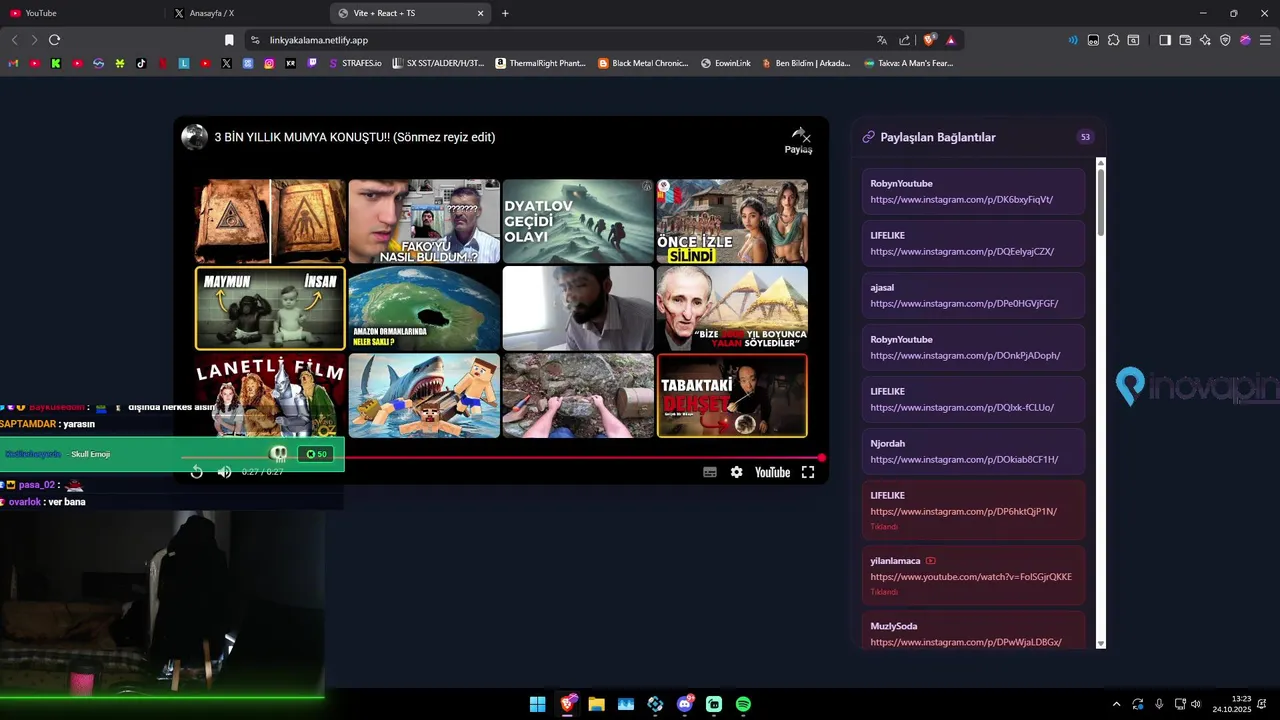1280x720 pixels.
Task: Show hidden system tray icons chevron
Action: (x=1116, y=704)
